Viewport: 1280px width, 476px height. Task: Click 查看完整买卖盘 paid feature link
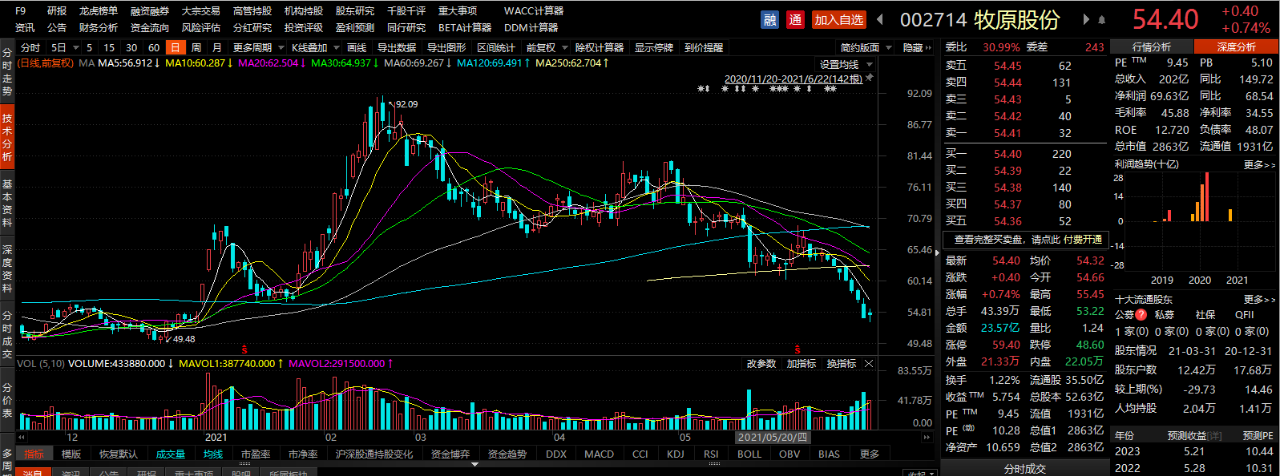[x=1027, y=239]
